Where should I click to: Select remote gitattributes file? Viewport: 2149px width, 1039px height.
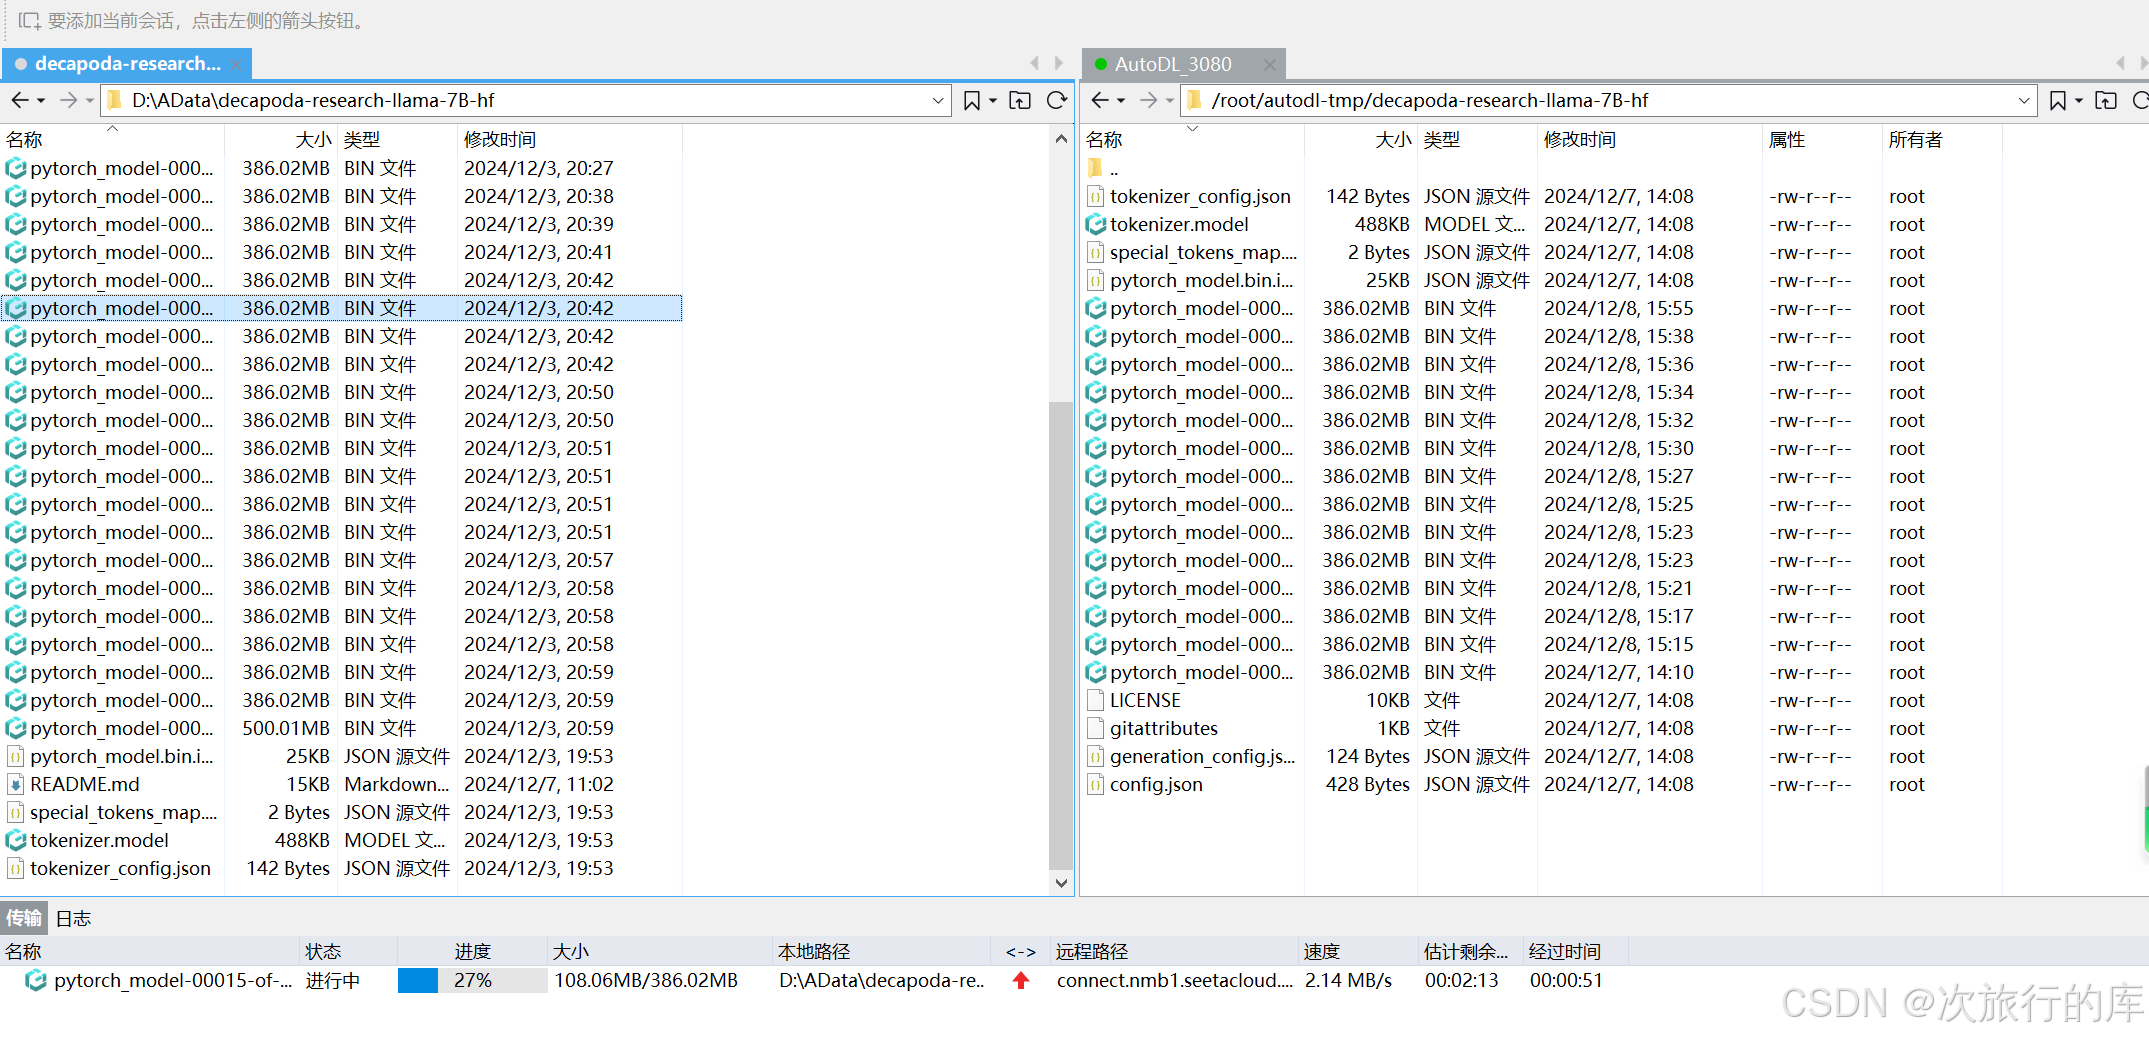[1542, 729]
